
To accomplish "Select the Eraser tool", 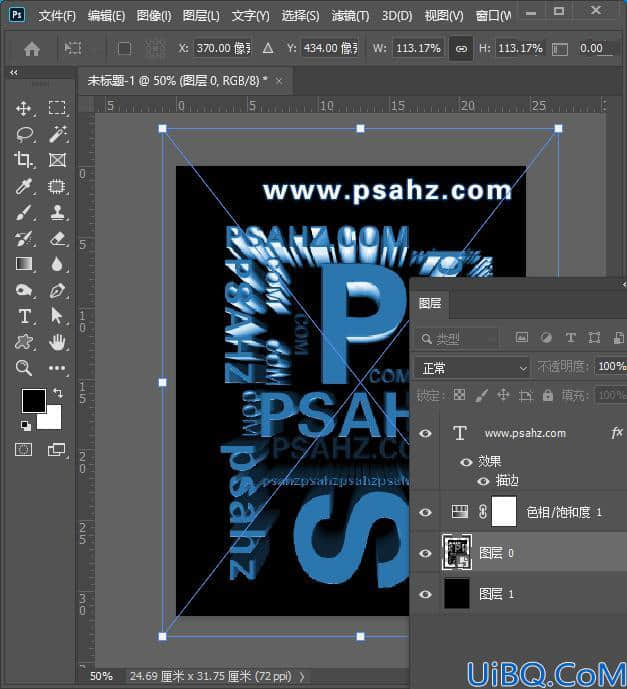I will (x=57, y=239).
